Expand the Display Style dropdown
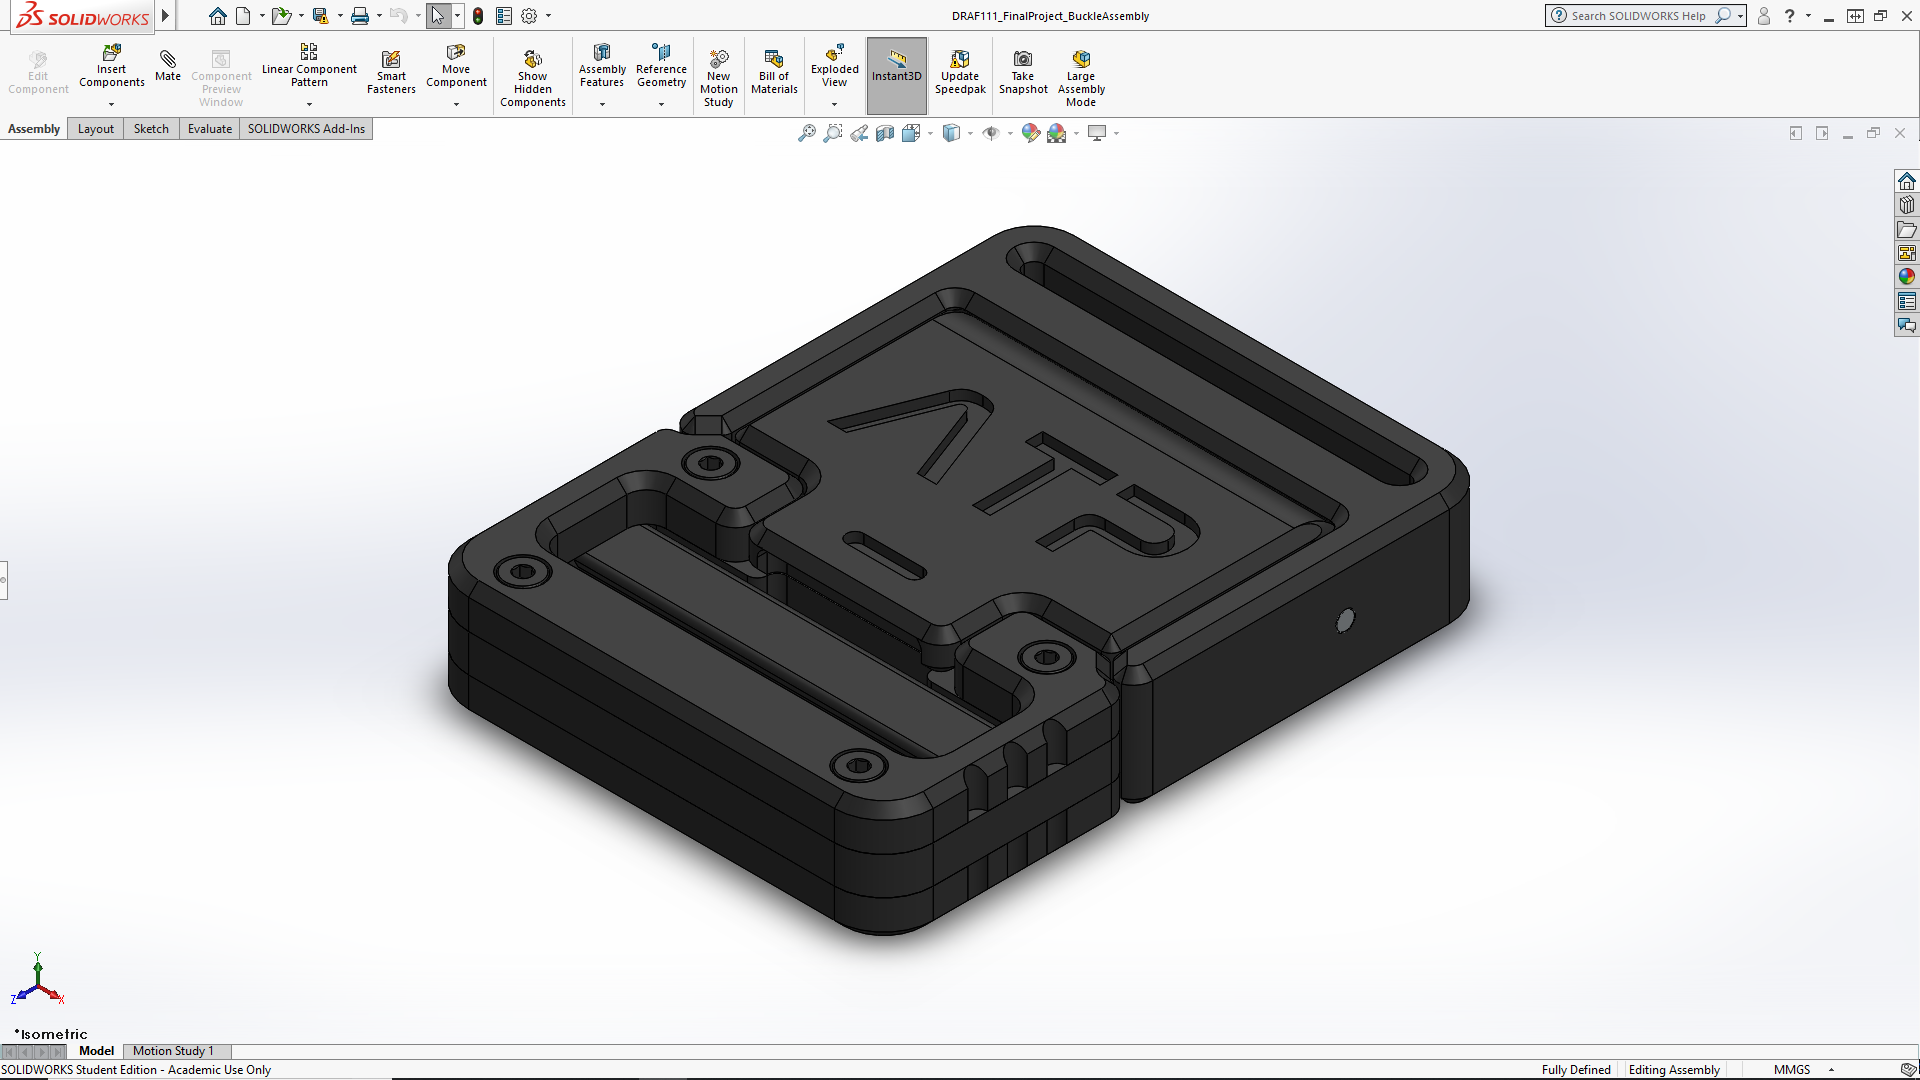The height and width of the screenshot is (1080, 1920). click(970, 133)
